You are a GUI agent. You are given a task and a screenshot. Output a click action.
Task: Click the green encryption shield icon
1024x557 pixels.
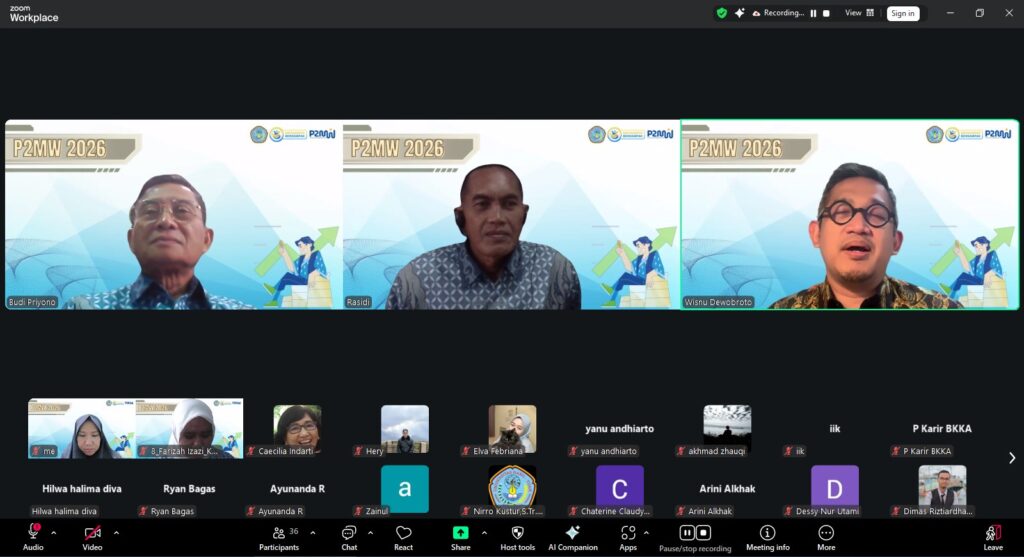(x=721, y=13)
